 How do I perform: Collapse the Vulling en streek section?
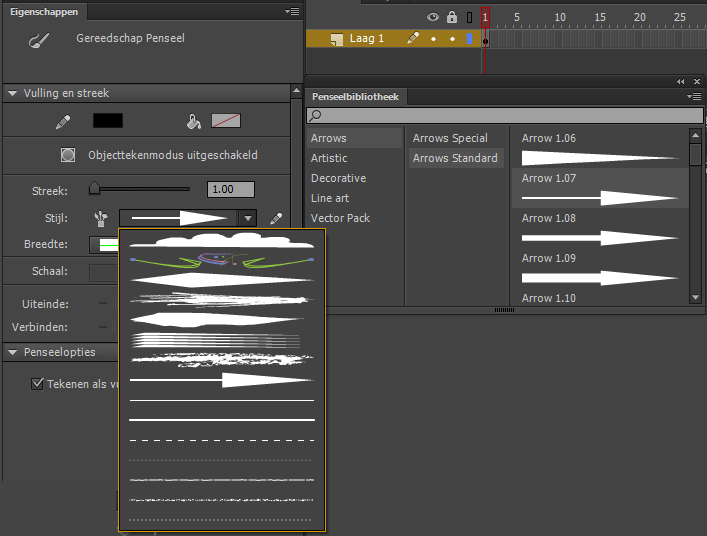tap(13, 93)
